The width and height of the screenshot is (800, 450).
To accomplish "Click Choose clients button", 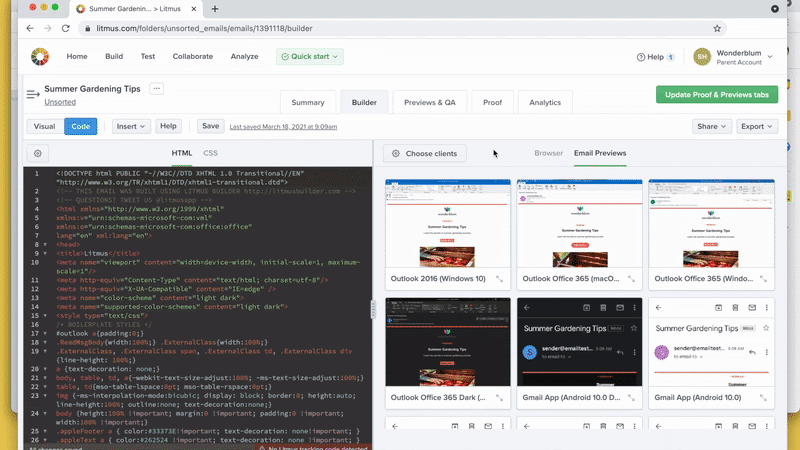I will click(426, 154).
